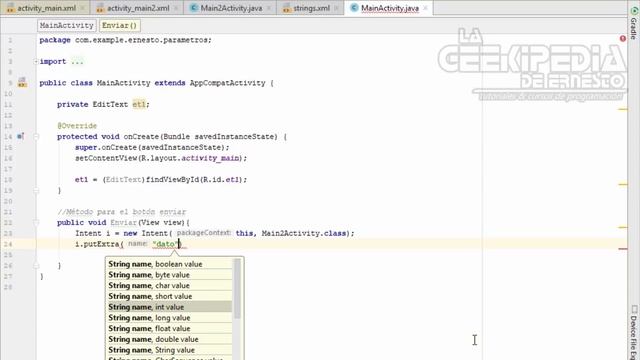Image resolution: width=640 pixels, height=360 pixels.
Task: Choose 'String name, String value' overload
Action: pos(170,350)
